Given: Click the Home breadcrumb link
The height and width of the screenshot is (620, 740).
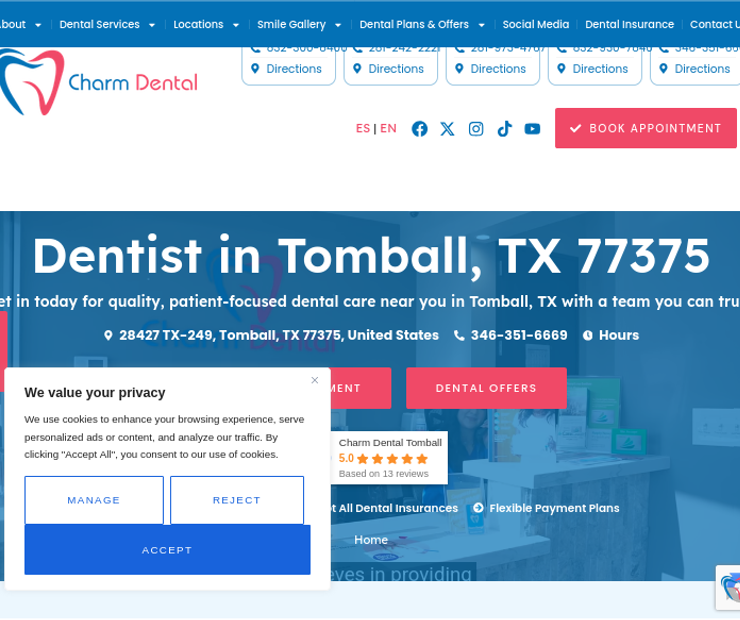Looking at the screenshot, I should pyautogui.click(x=371, y=540).
